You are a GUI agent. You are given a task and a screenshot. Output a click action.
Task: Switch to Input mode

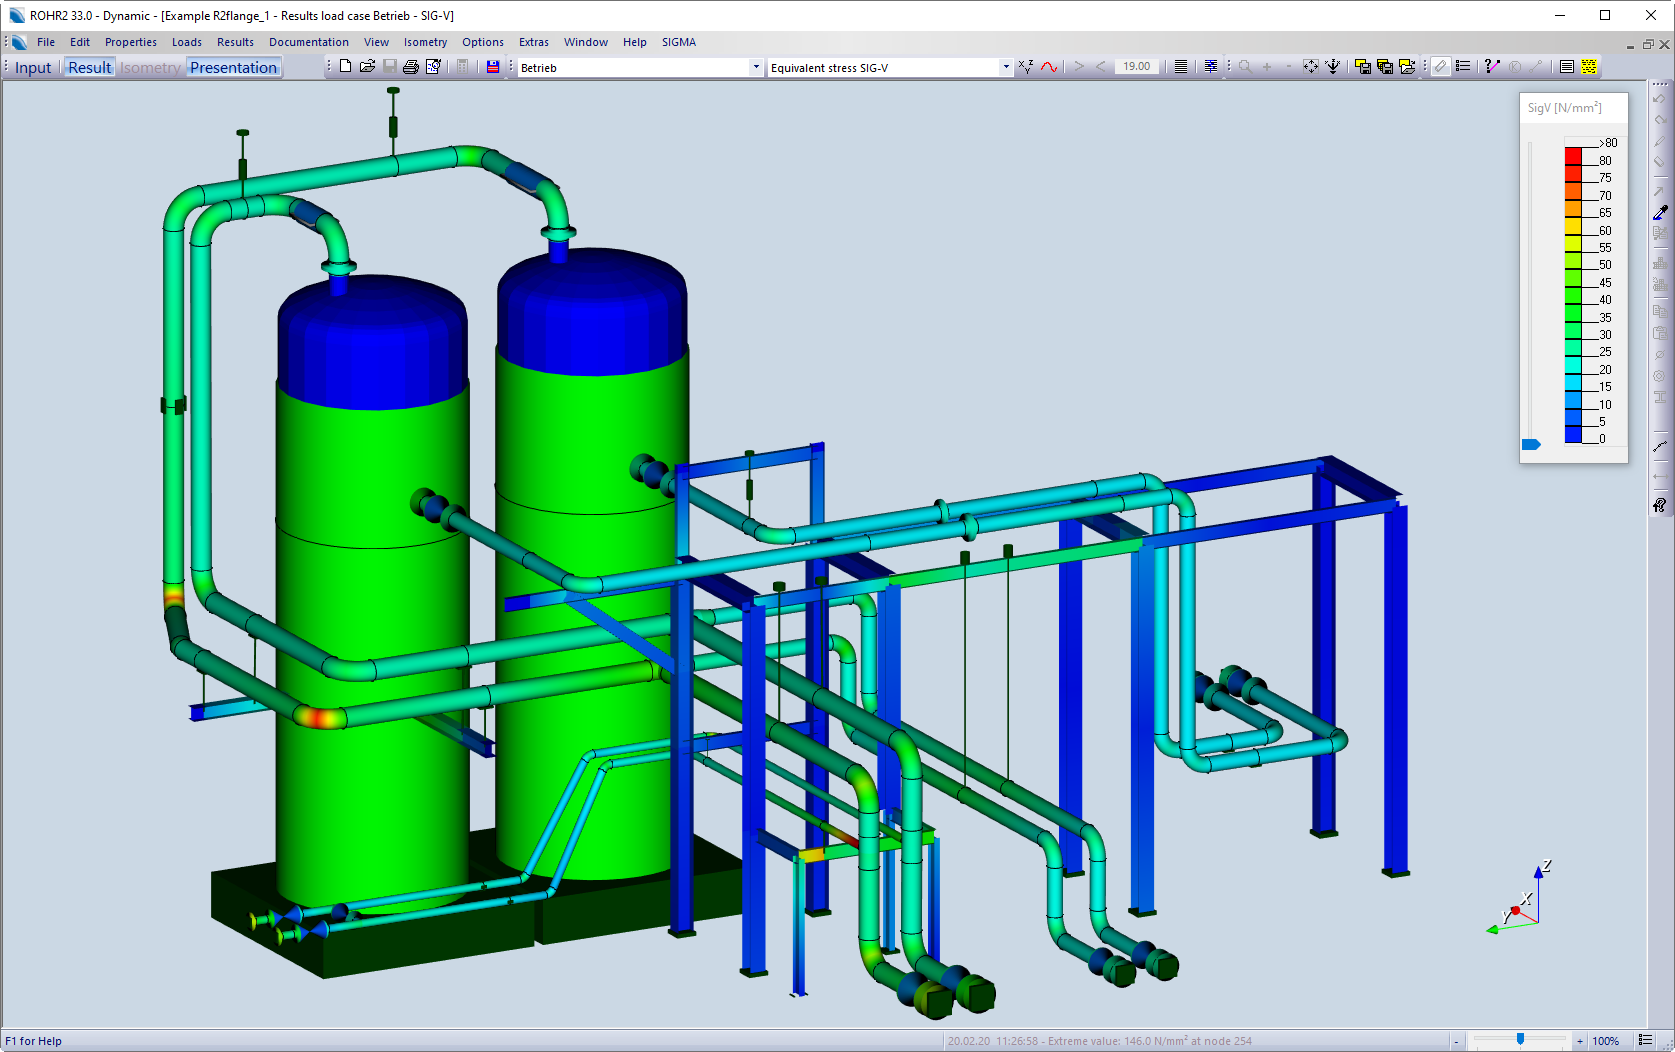point(33,68)
